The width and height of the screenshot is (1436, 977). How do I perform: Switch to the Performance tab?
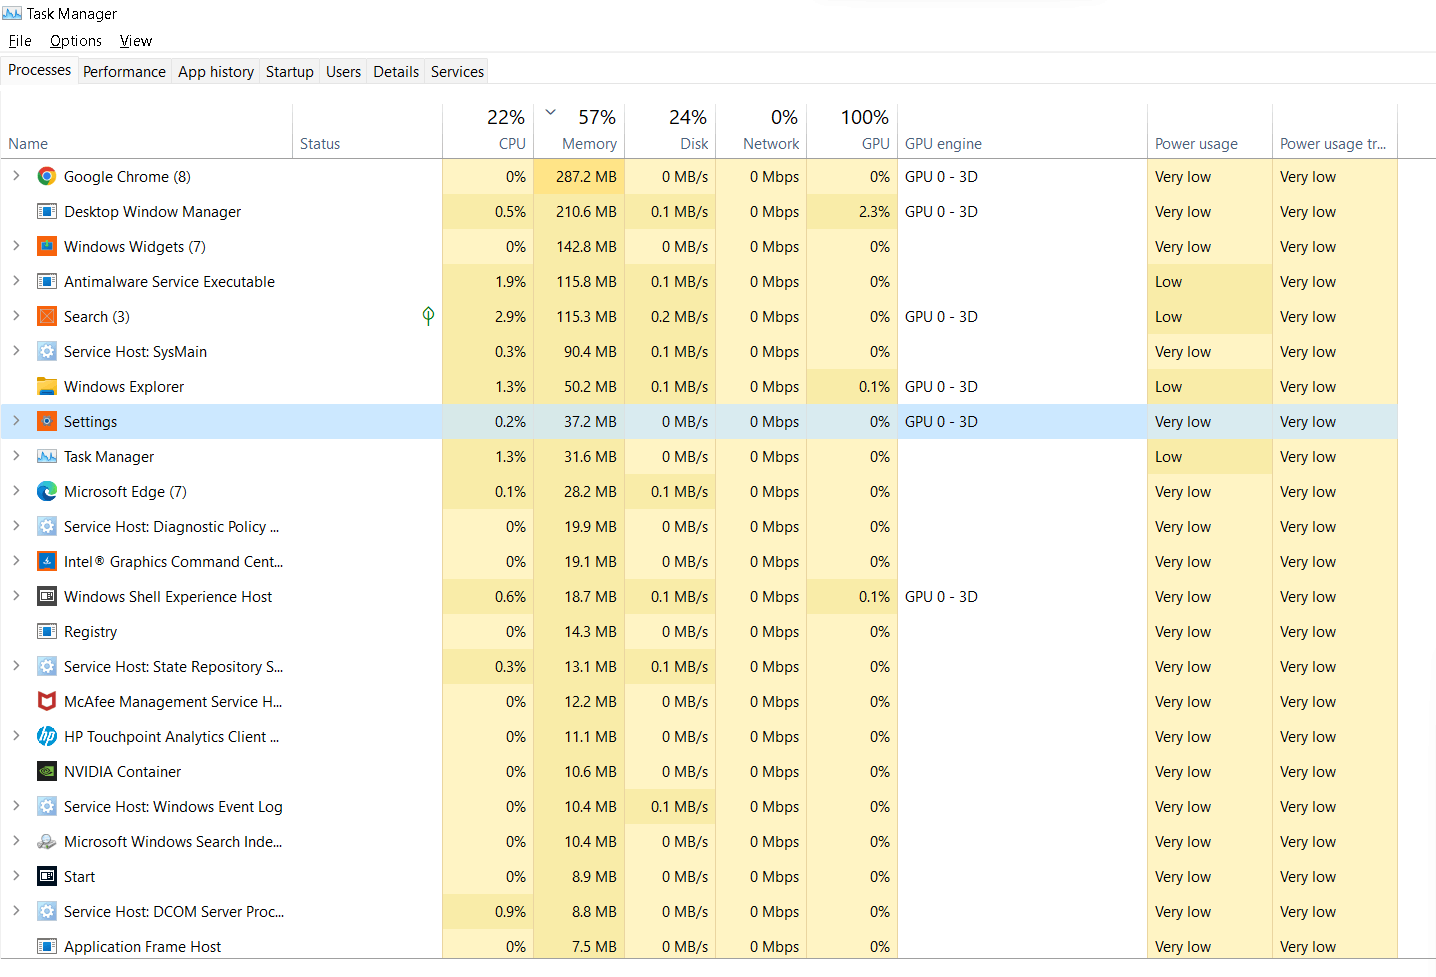[123, 71]
